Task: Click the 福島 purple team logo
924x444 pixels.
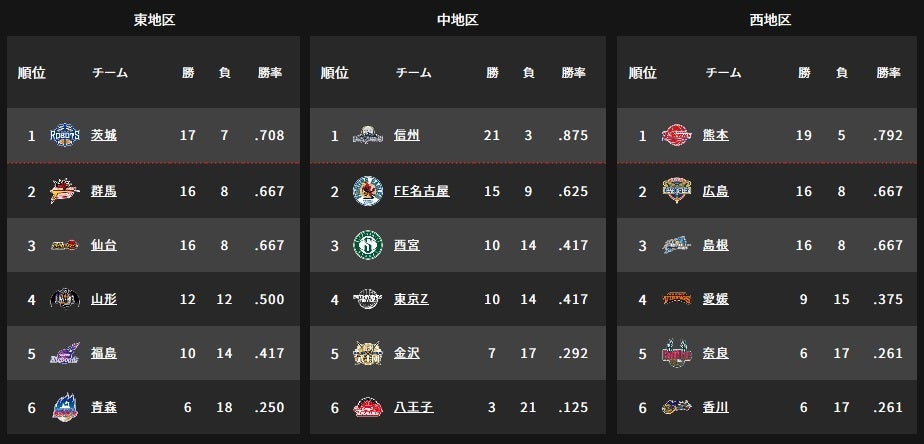Action: pyautogui.click(x=65, y=353)
